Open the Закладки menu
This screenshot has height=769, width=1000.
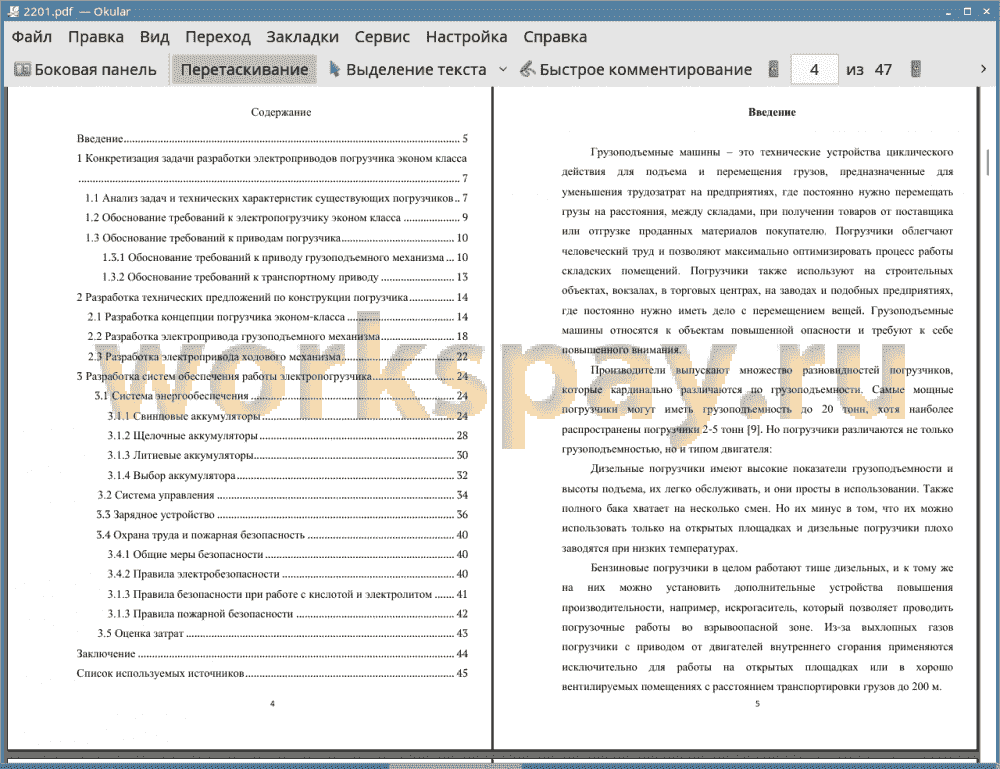(302, 37)
